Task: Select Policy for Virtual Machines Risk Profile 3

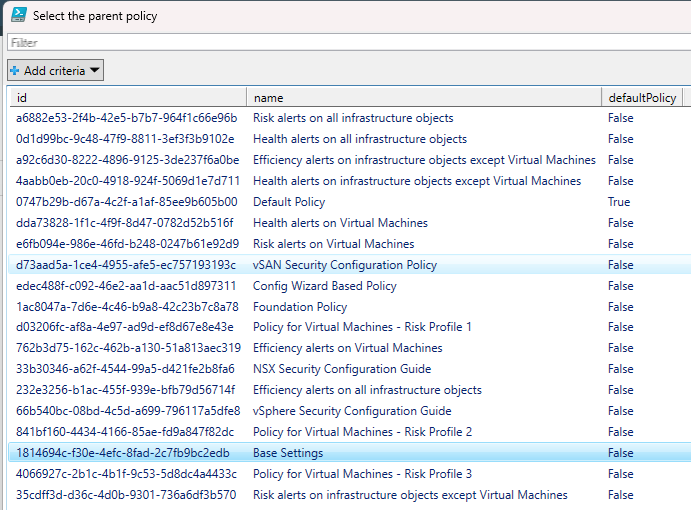Action: click(362, 474)
